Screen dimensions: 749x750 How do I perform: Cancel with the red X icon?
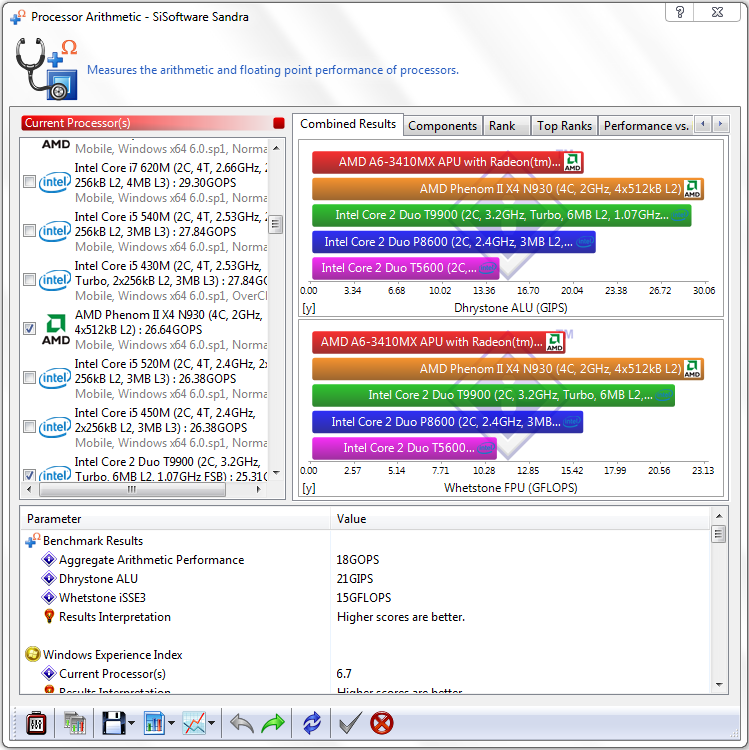381,723
